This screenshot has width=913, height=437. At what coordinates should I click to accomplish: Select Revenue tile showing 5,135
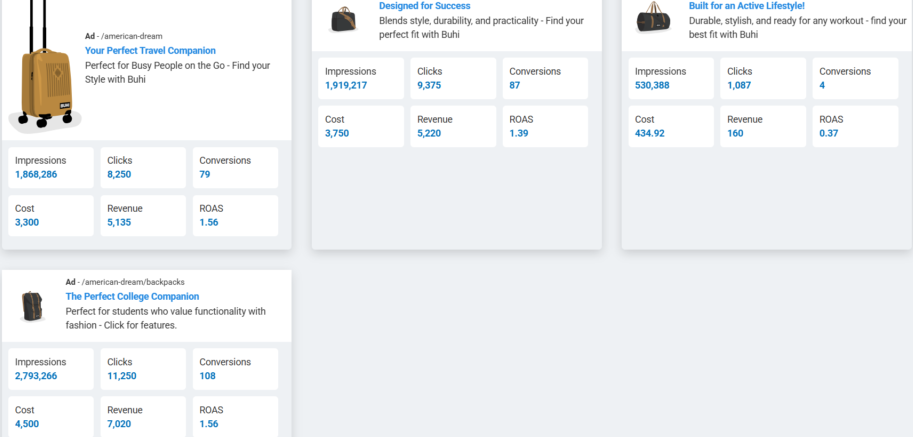pyautogui.click(x=143, y=215)
